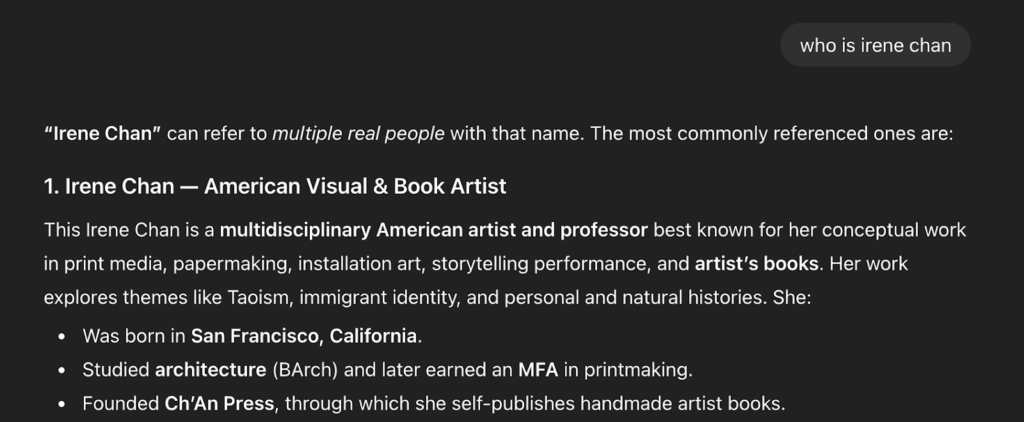
Task: Click bold text "multidisciplinary American artist and professor"
Action: point(433,230)
